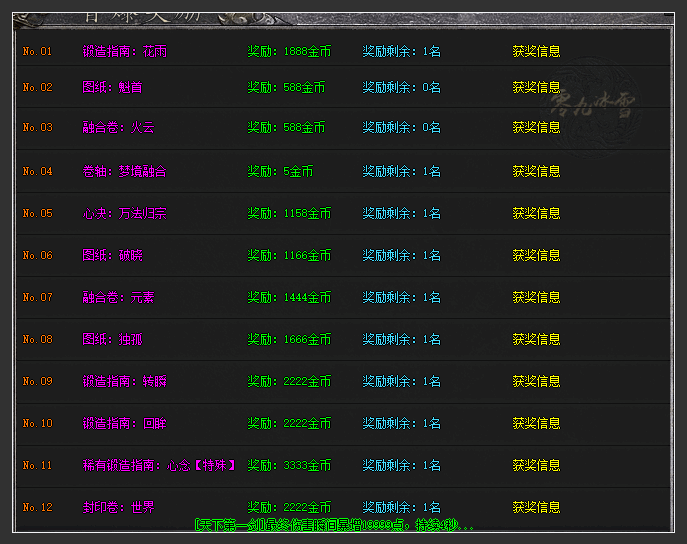This screenshot has height=544, width=687.
Task: Open 获奖信息 for No.01 花雨
Action: [536, 51]
